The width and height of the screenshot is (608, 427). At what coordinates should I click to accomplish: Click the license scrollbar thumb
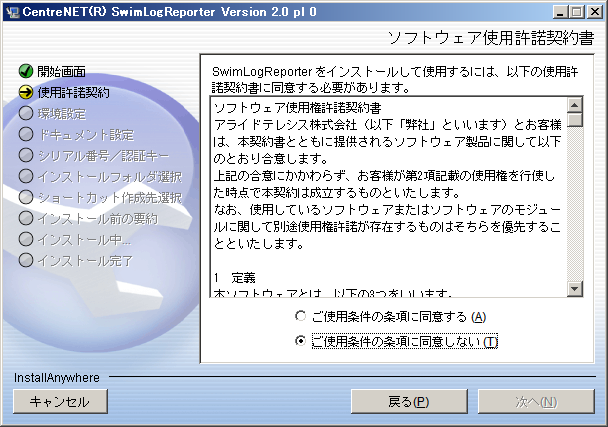click(x=575, y=119)
